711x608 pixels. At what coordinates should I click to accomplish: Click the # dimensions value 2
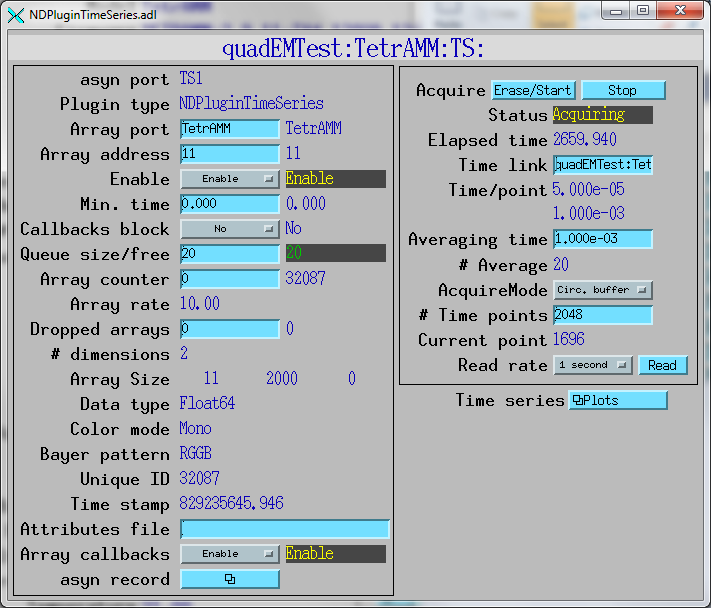[184, 353]
